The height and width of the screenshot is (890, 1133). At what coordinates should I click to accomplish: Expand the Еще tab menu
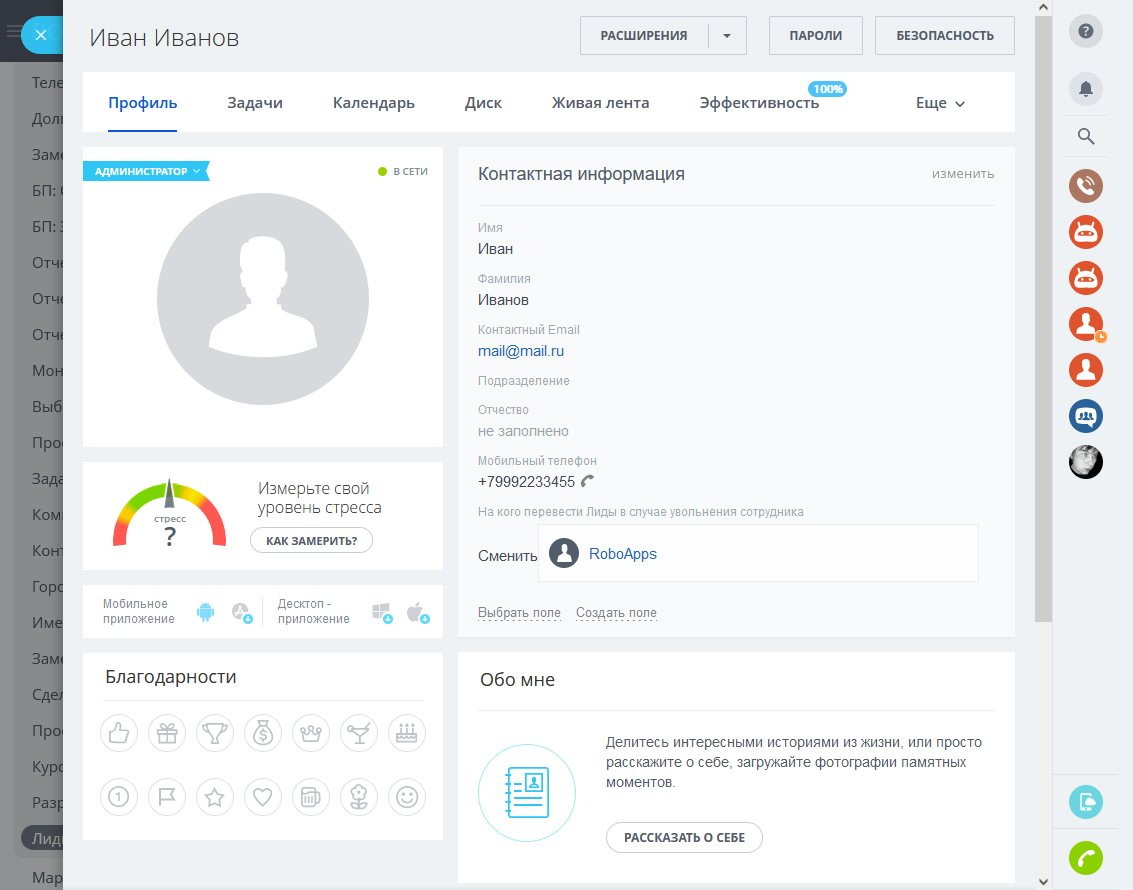pos(940,103)
